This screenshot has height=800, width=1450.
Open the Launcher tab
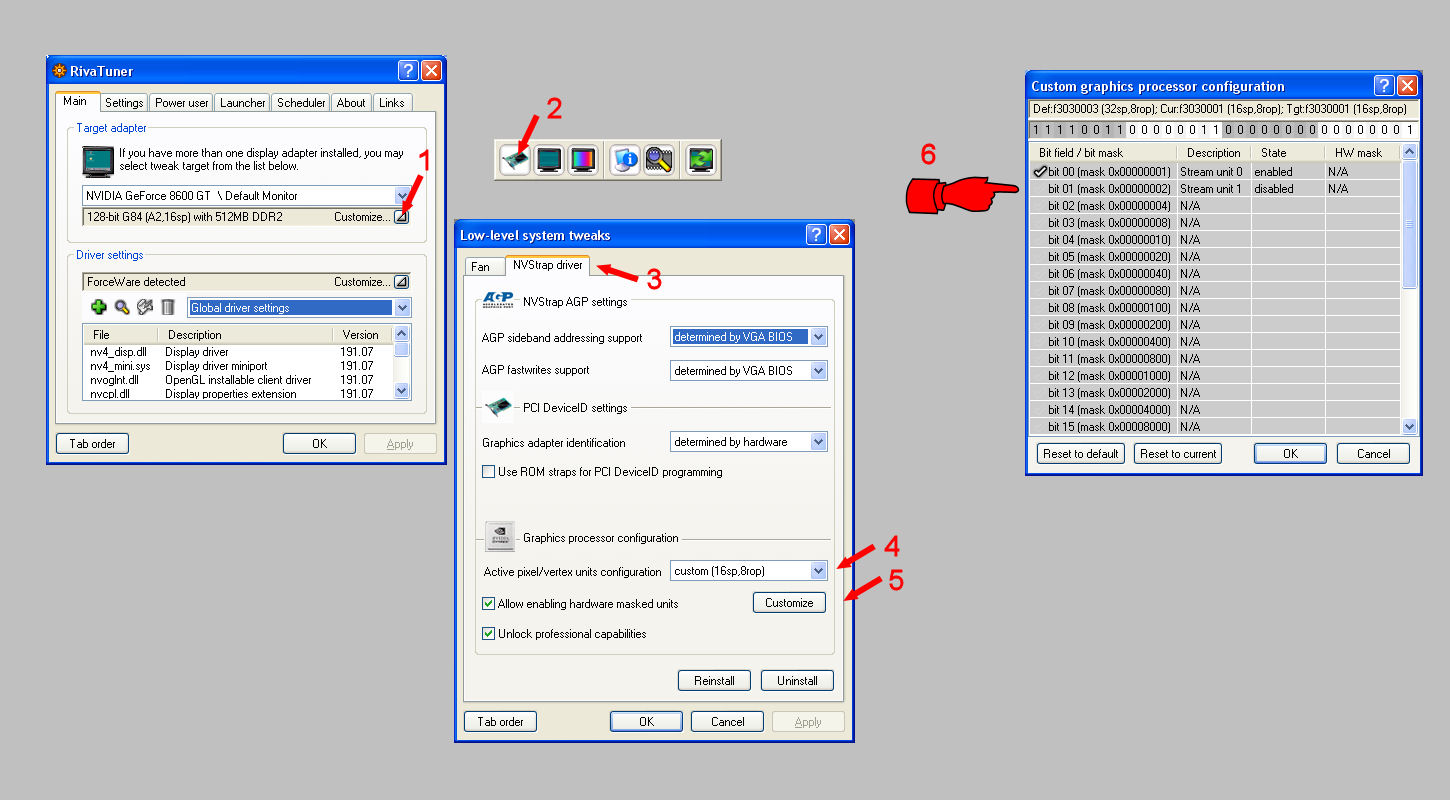pos(243,103)
